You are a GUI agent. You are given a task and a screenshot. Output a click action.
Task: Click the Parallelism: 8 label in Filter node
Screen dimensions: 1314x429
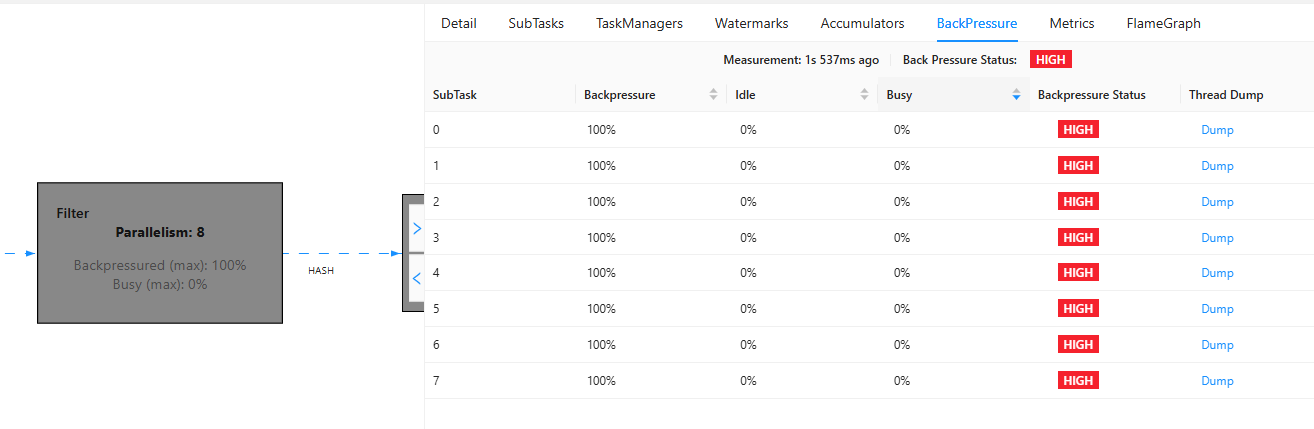(160, 232)
